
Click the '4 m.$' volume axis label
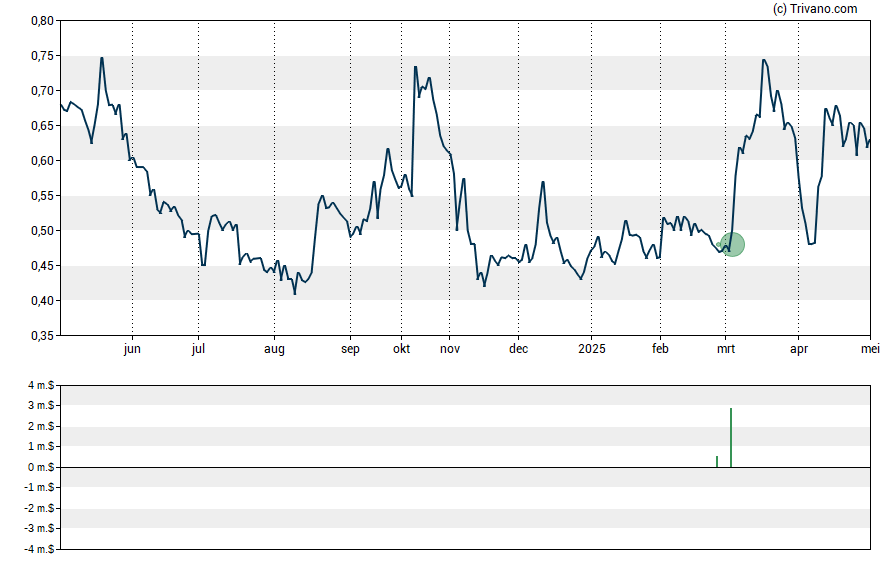[x=41, y=386]
